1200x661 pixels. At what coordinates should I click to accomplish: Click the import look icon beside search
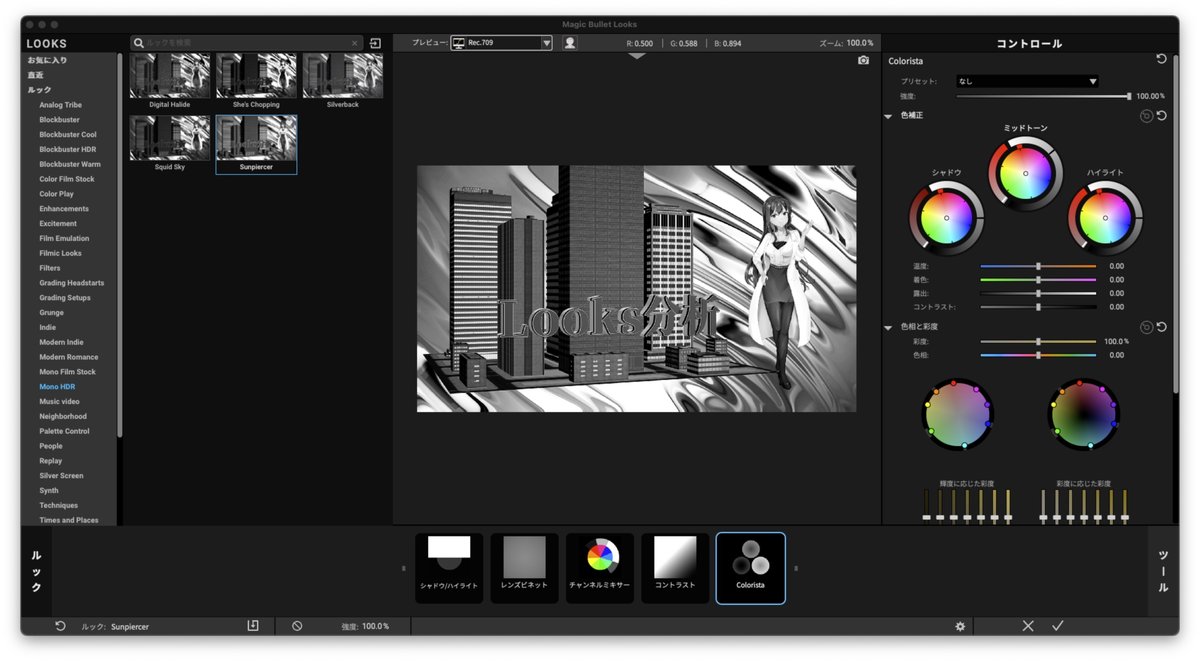[375, 43]
